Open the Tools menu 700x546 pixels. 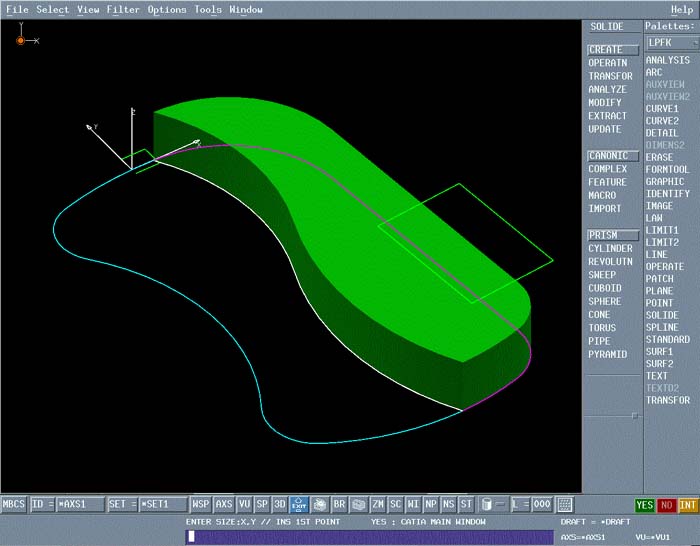[x=208, y=9]
